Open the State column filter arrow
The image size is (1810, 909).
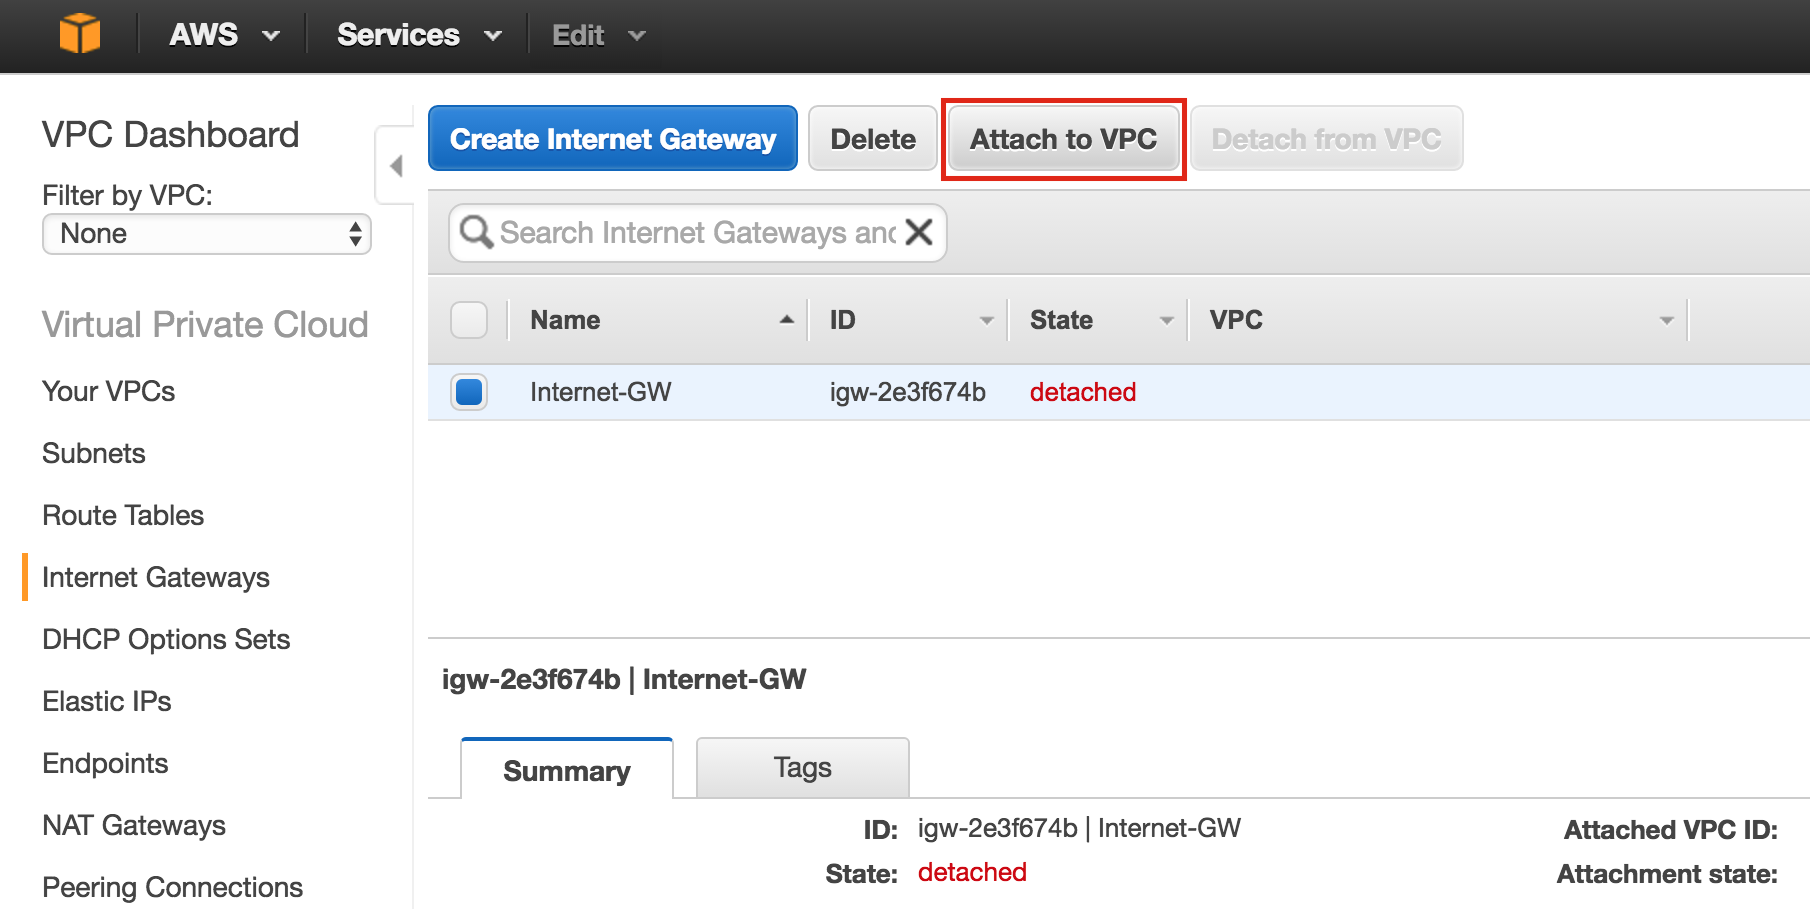coord(1166,321)
